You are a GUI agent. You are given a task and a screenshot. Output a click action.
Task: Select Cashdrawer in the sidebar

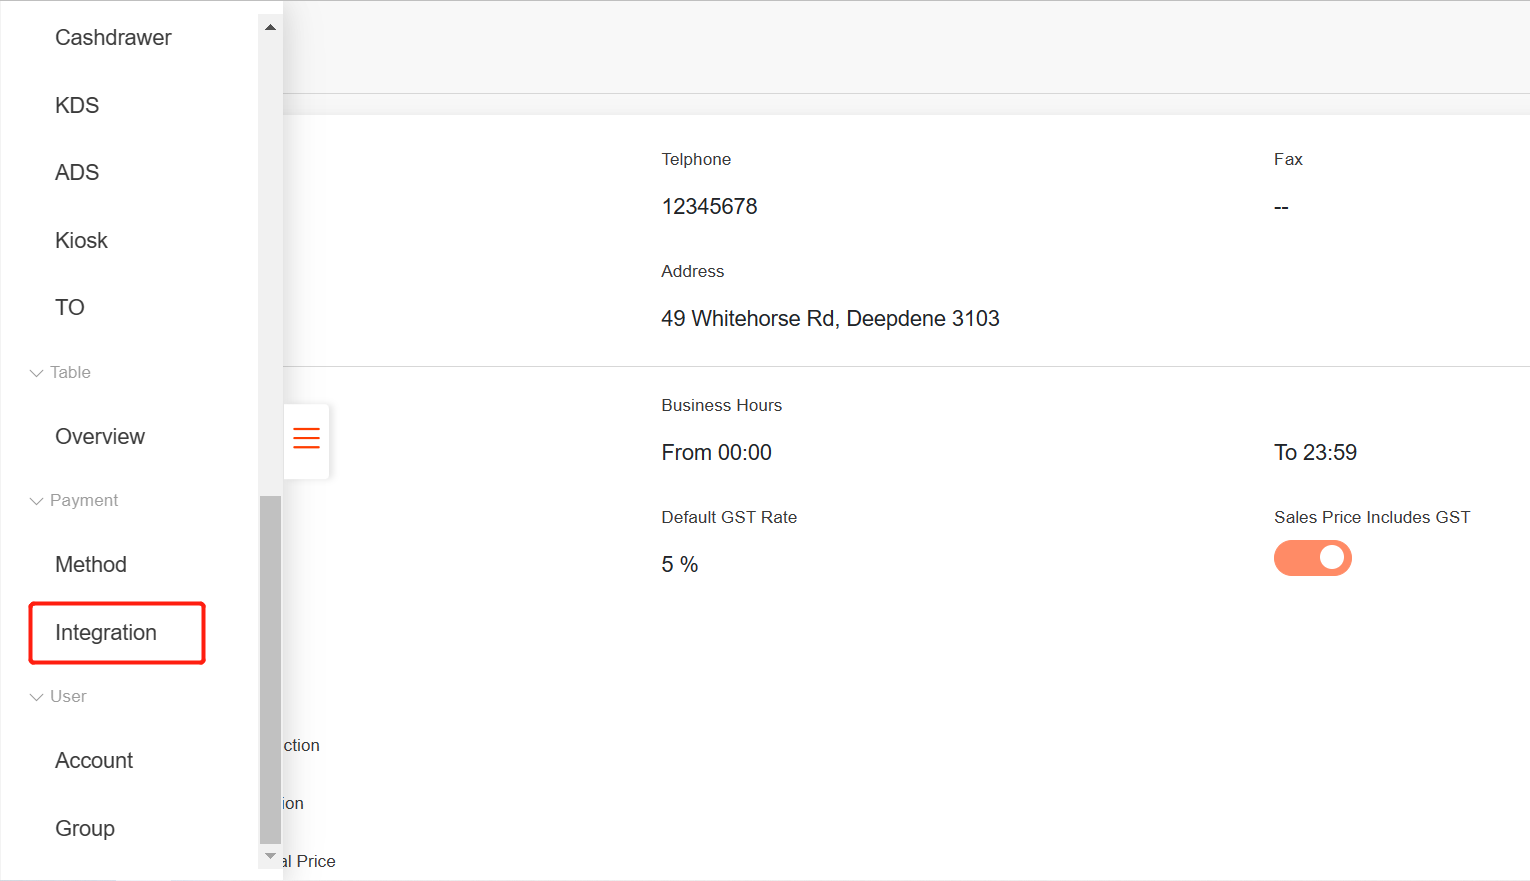[x=113, y=37]
